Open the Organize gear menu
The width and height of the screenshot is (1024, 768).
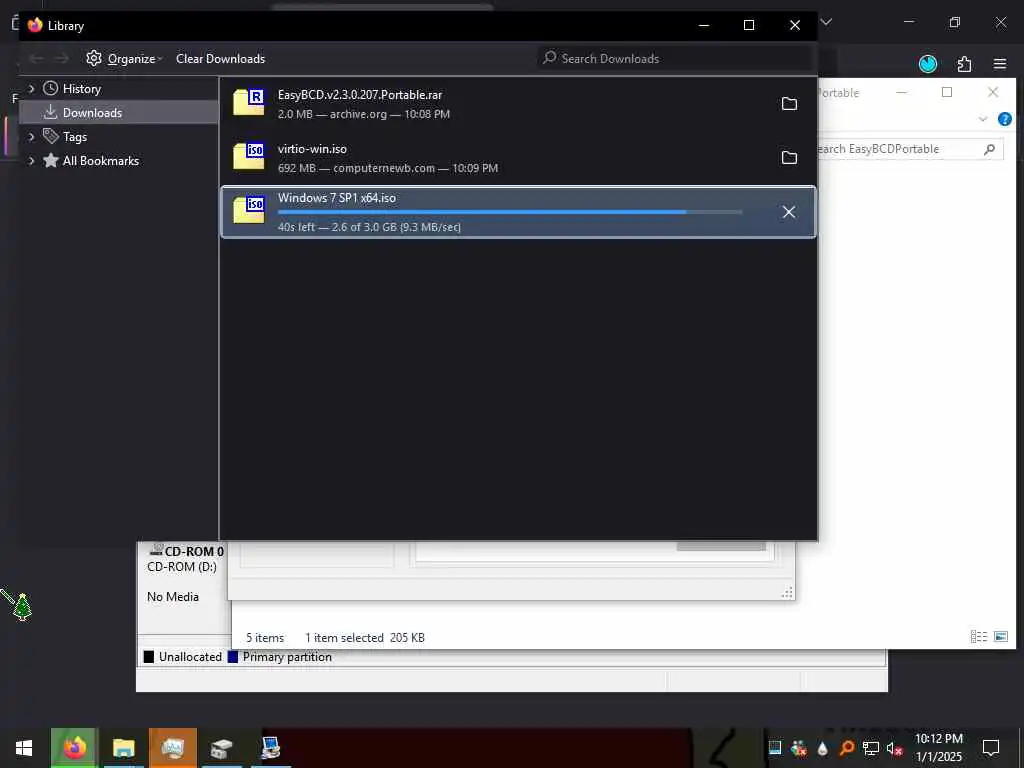point(124,59)
